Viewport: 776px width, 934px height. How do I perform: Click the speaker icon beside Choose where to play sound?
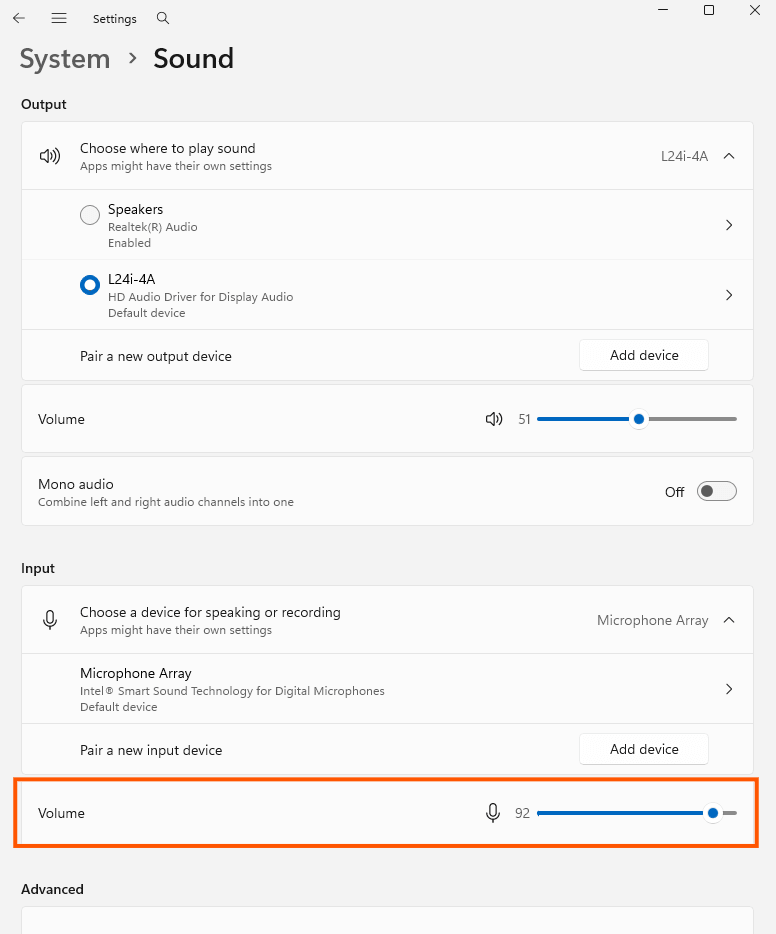click(49, 156)
